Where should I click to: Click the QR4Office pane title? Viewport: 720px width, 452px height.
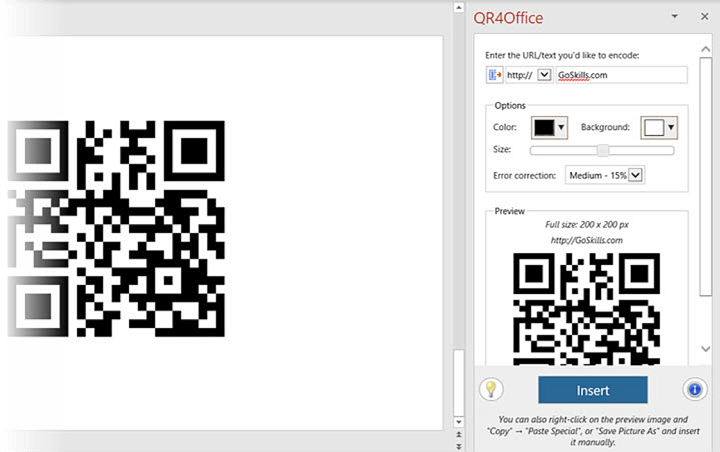coord(508,18)
